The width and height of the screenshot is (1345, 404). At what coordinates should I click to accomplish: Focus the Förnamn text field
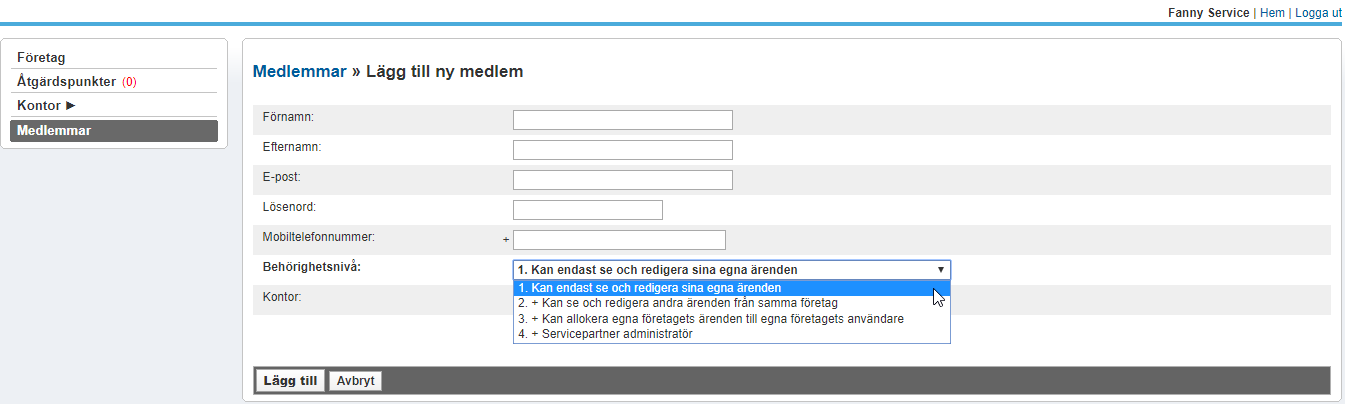[622, 120]
